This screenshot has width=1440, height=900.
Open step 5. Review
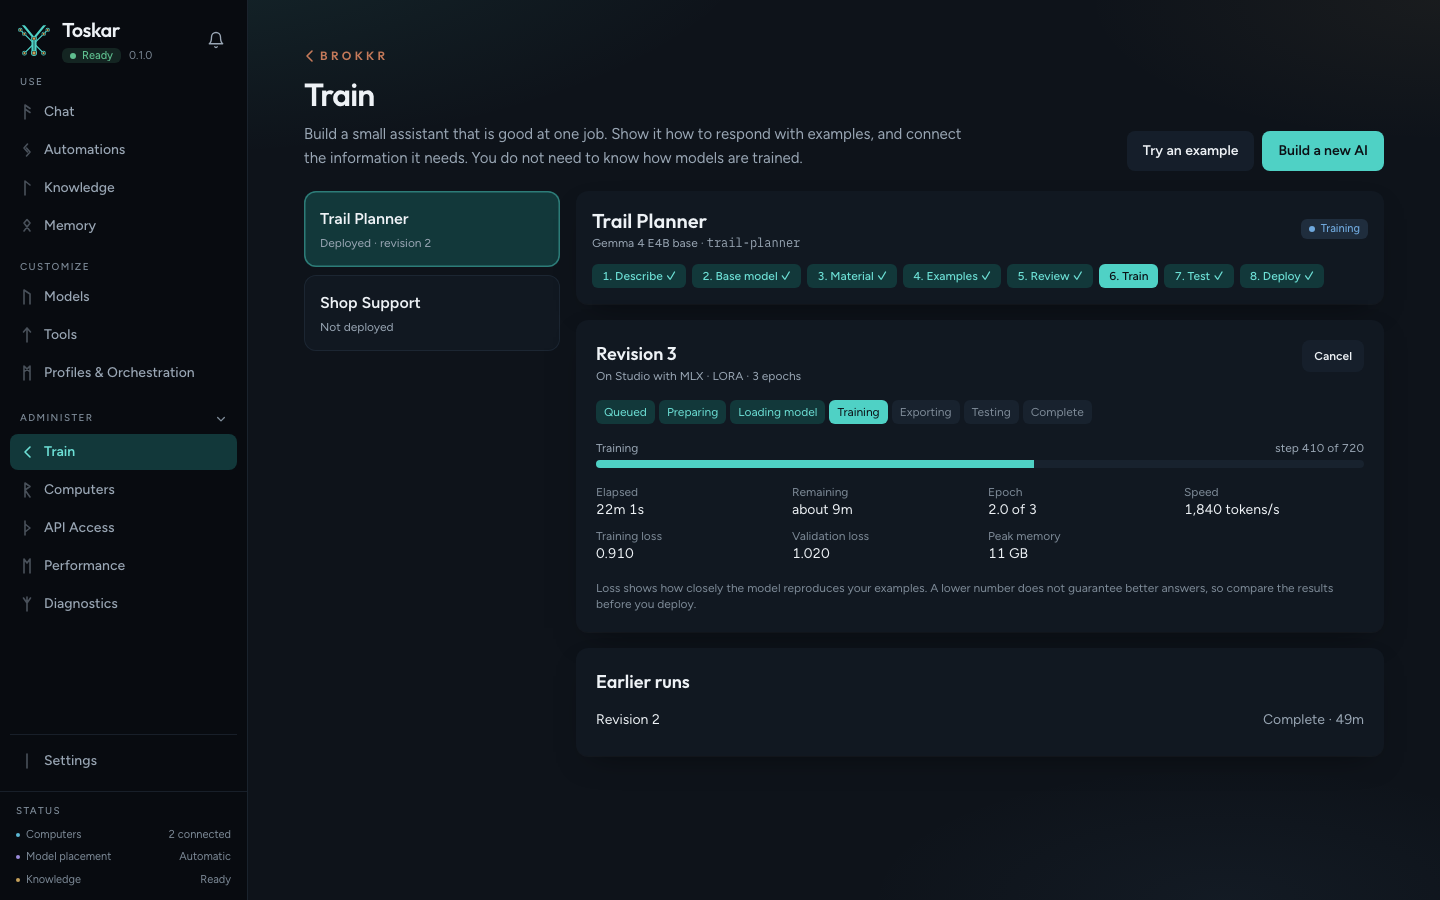1050,276
